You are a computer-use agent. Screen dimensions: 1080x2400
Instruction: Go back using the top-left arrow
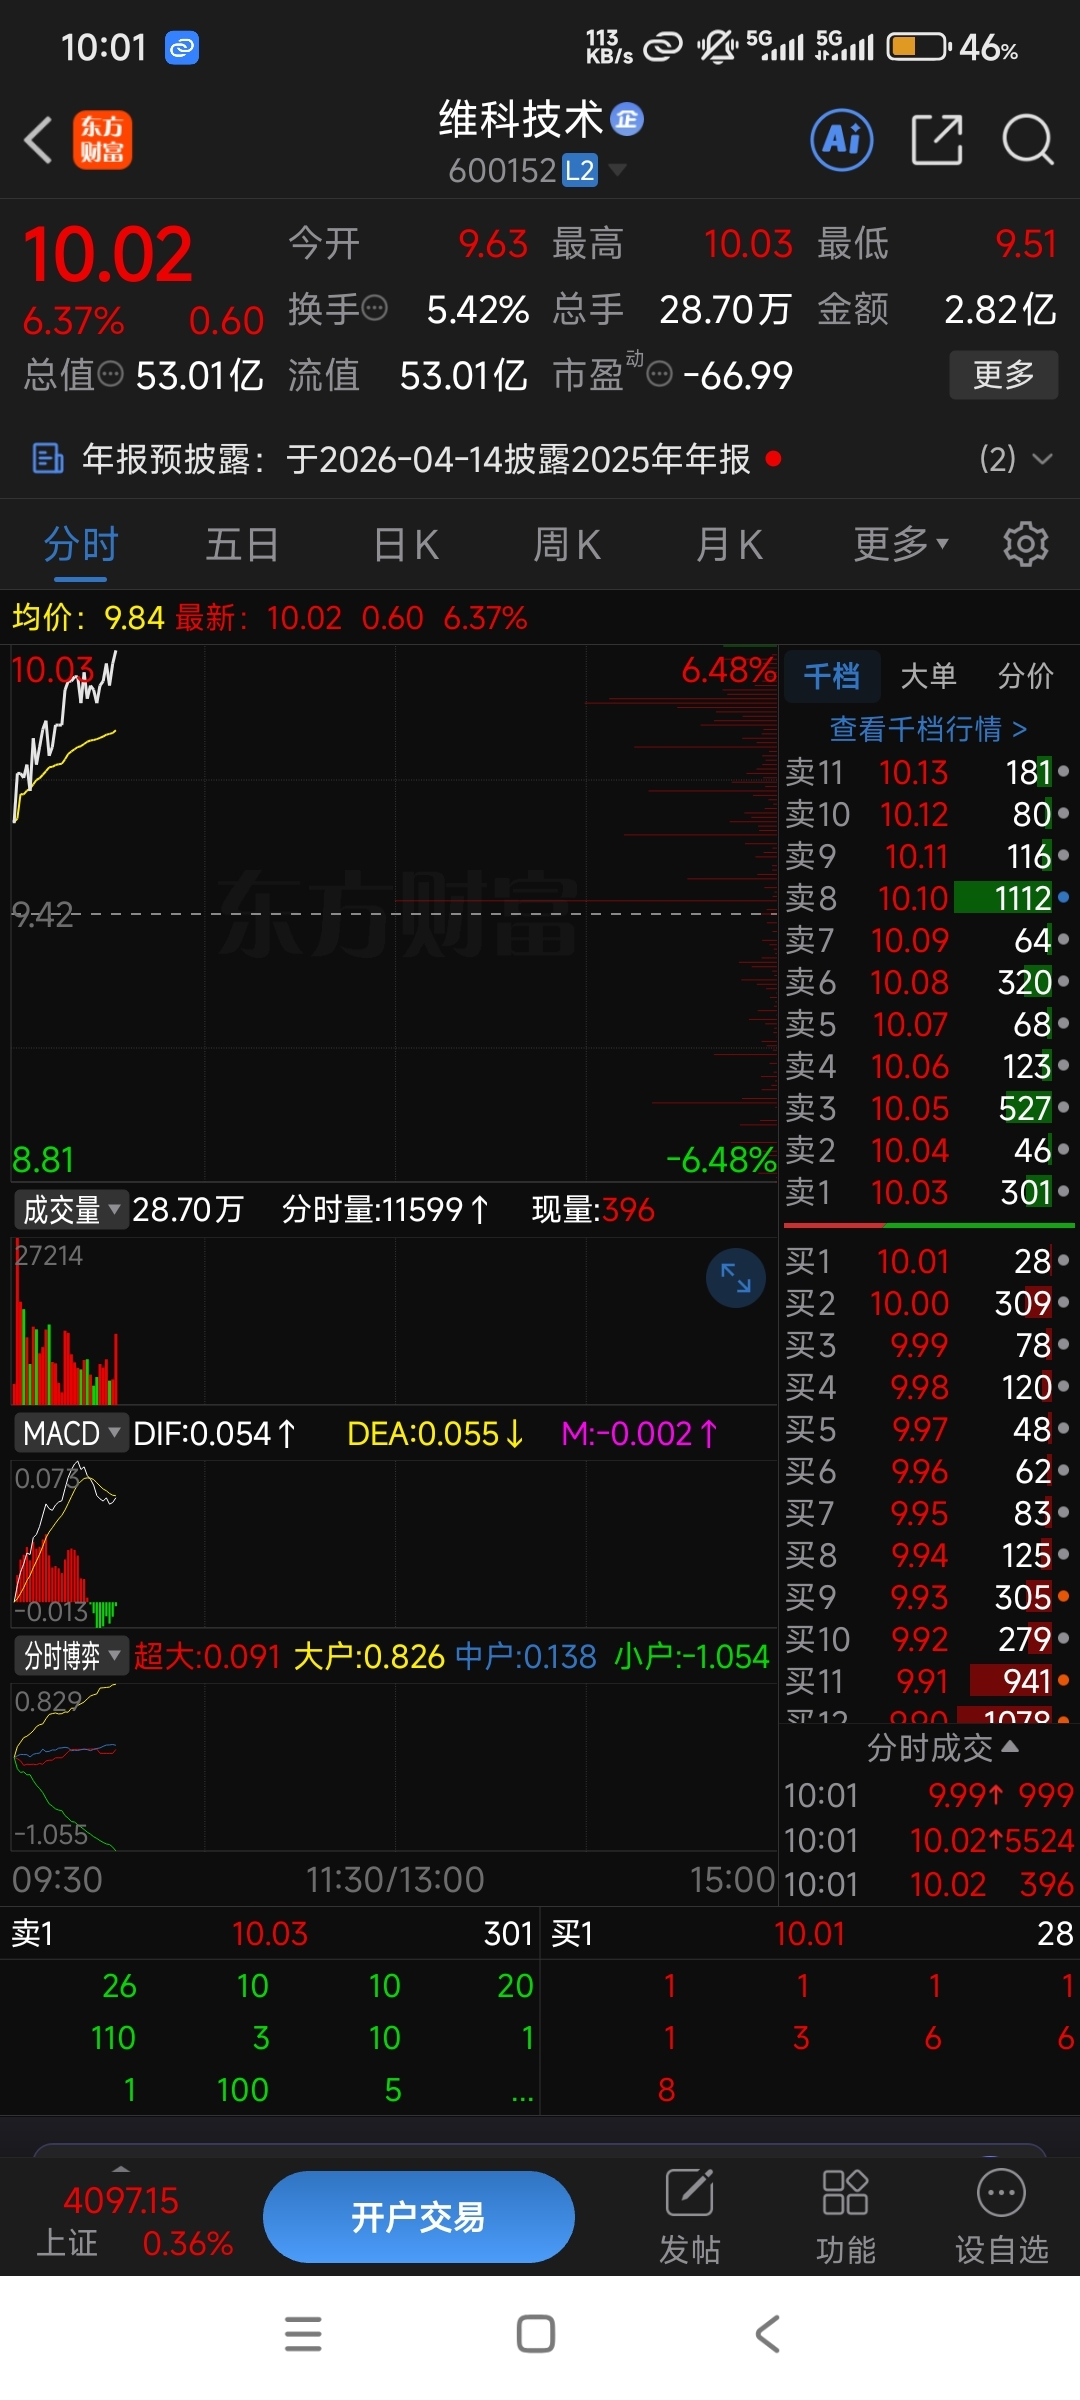click(38, 140)
